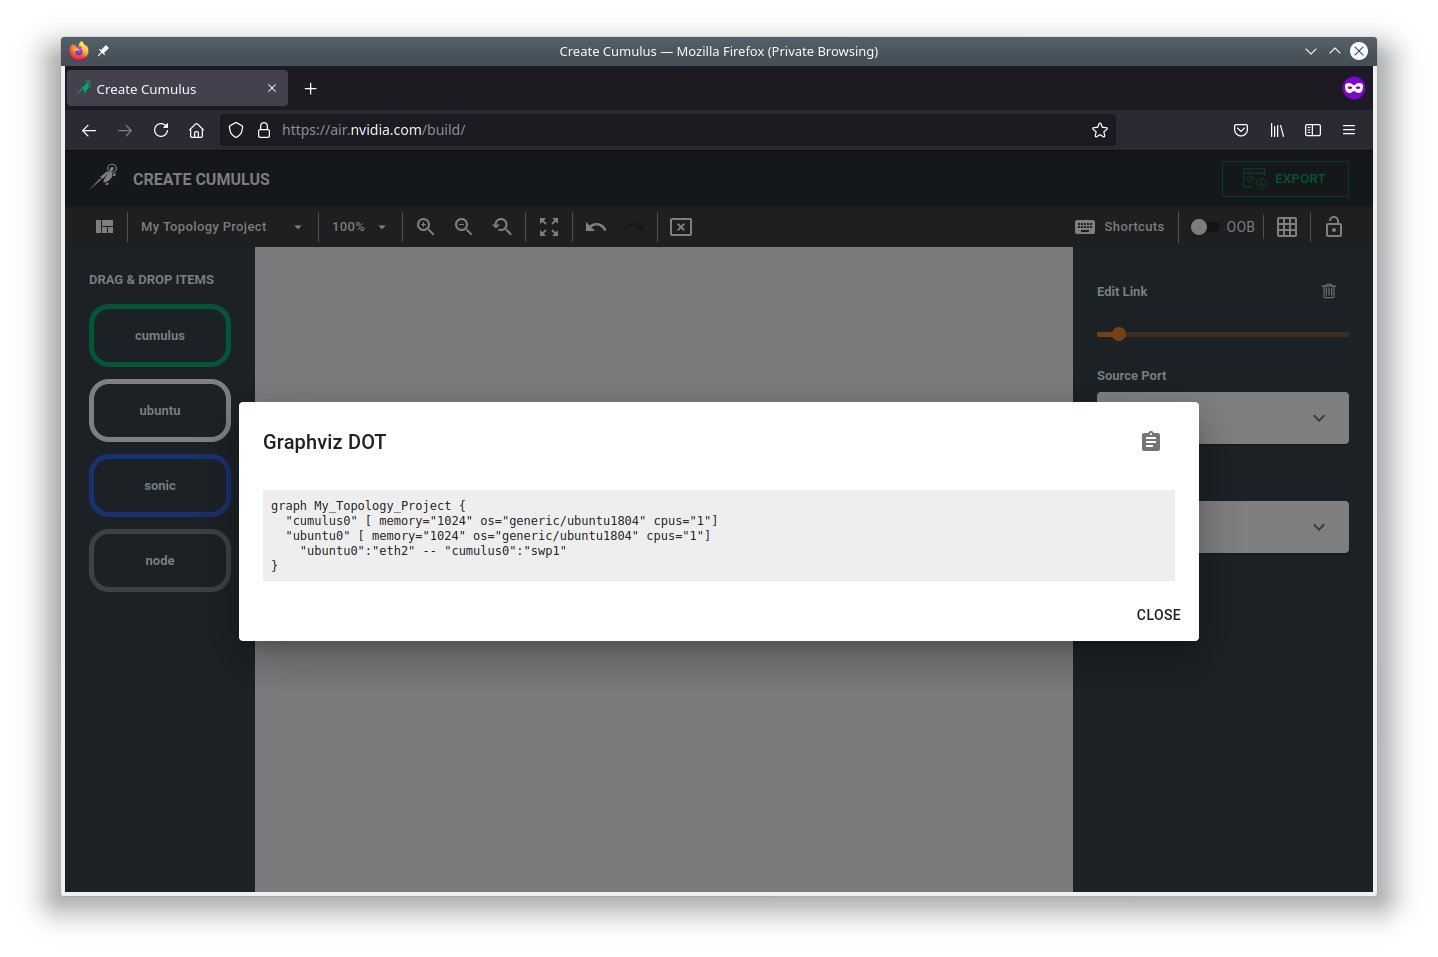Open the Source Port dropdown
Viewport: 1438px width, 957px height.
[1223, 418]
